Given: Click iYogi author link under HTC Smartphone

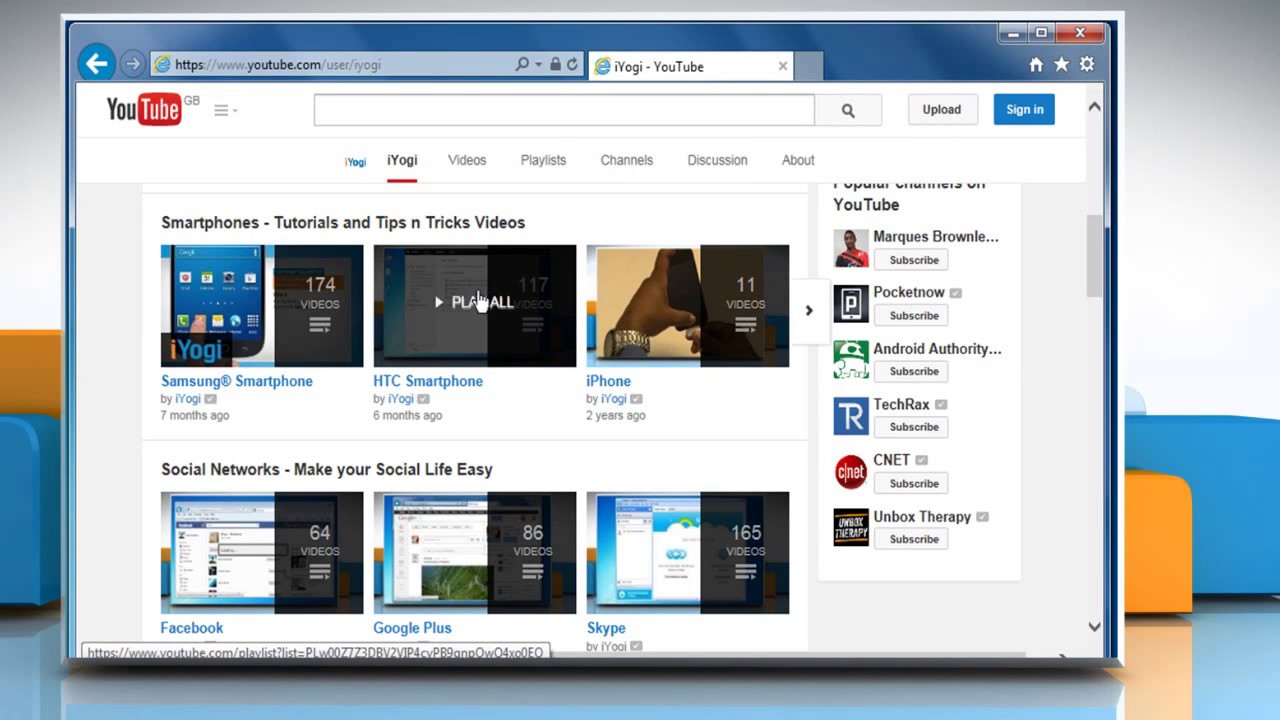Looking at the screenshot, I should click(401, 399).
